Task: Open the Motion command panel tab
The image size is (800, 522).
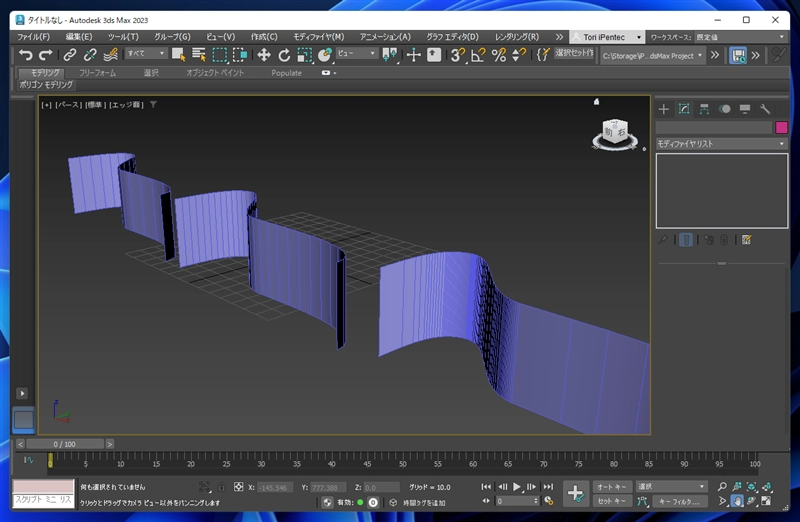Action: (724, 109)
